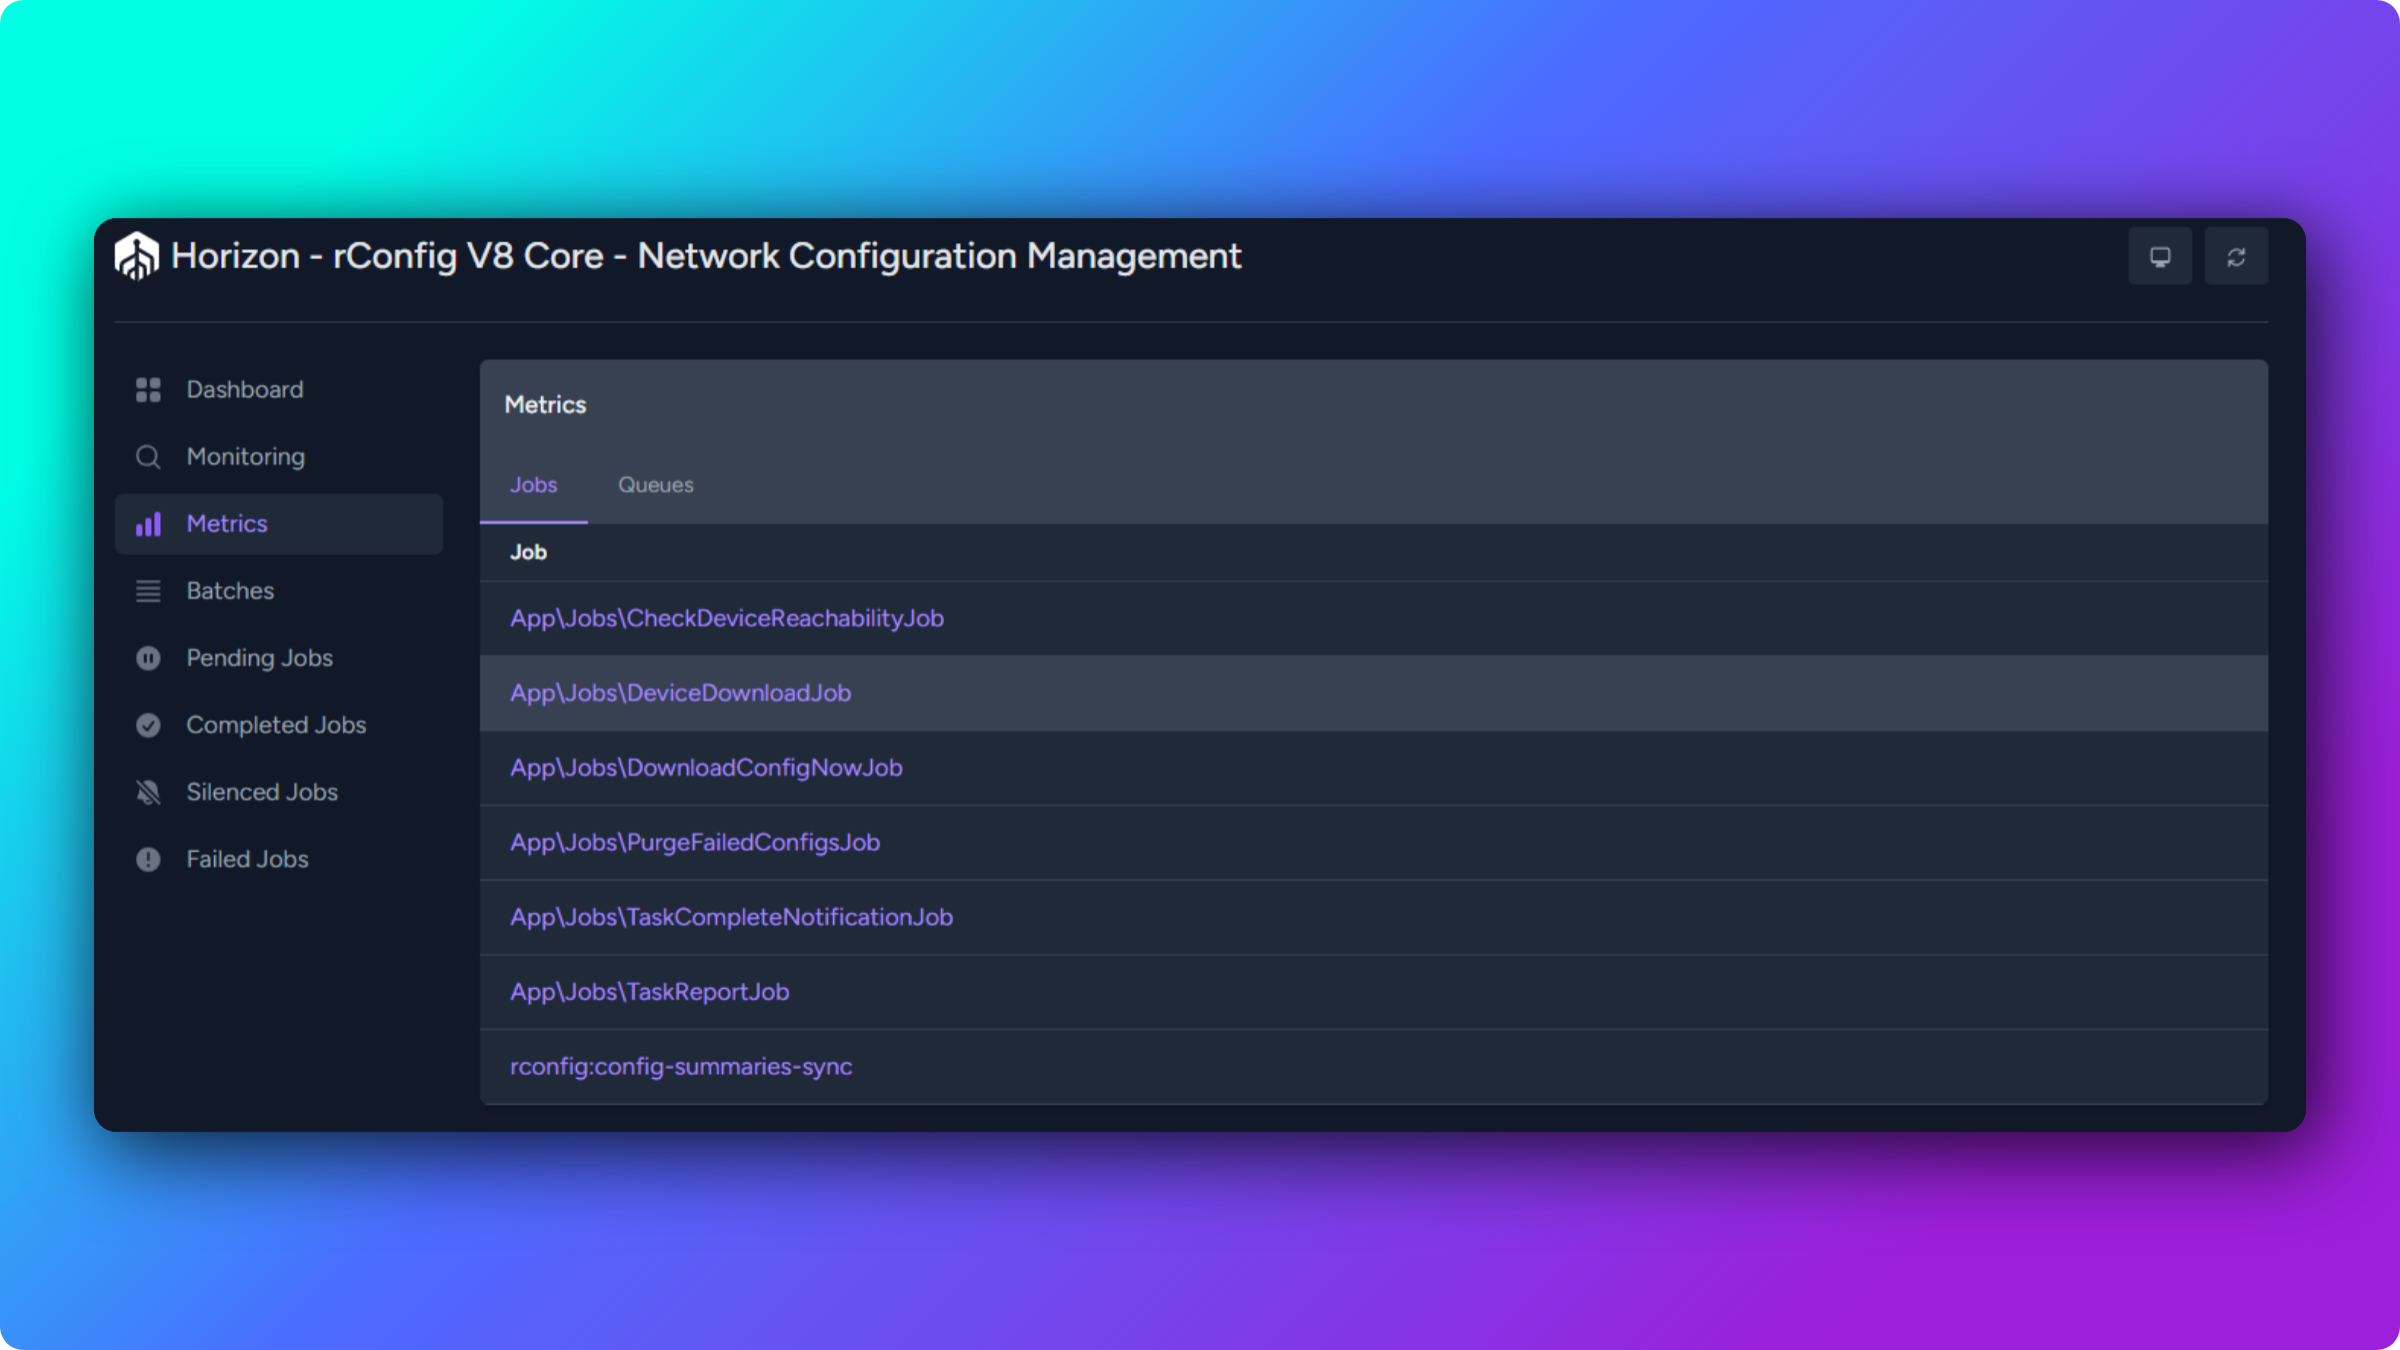The width and height of the screenshot is (2400, 1350).
Task: Click the Metrics card heading
Action: tap(546, 405)
